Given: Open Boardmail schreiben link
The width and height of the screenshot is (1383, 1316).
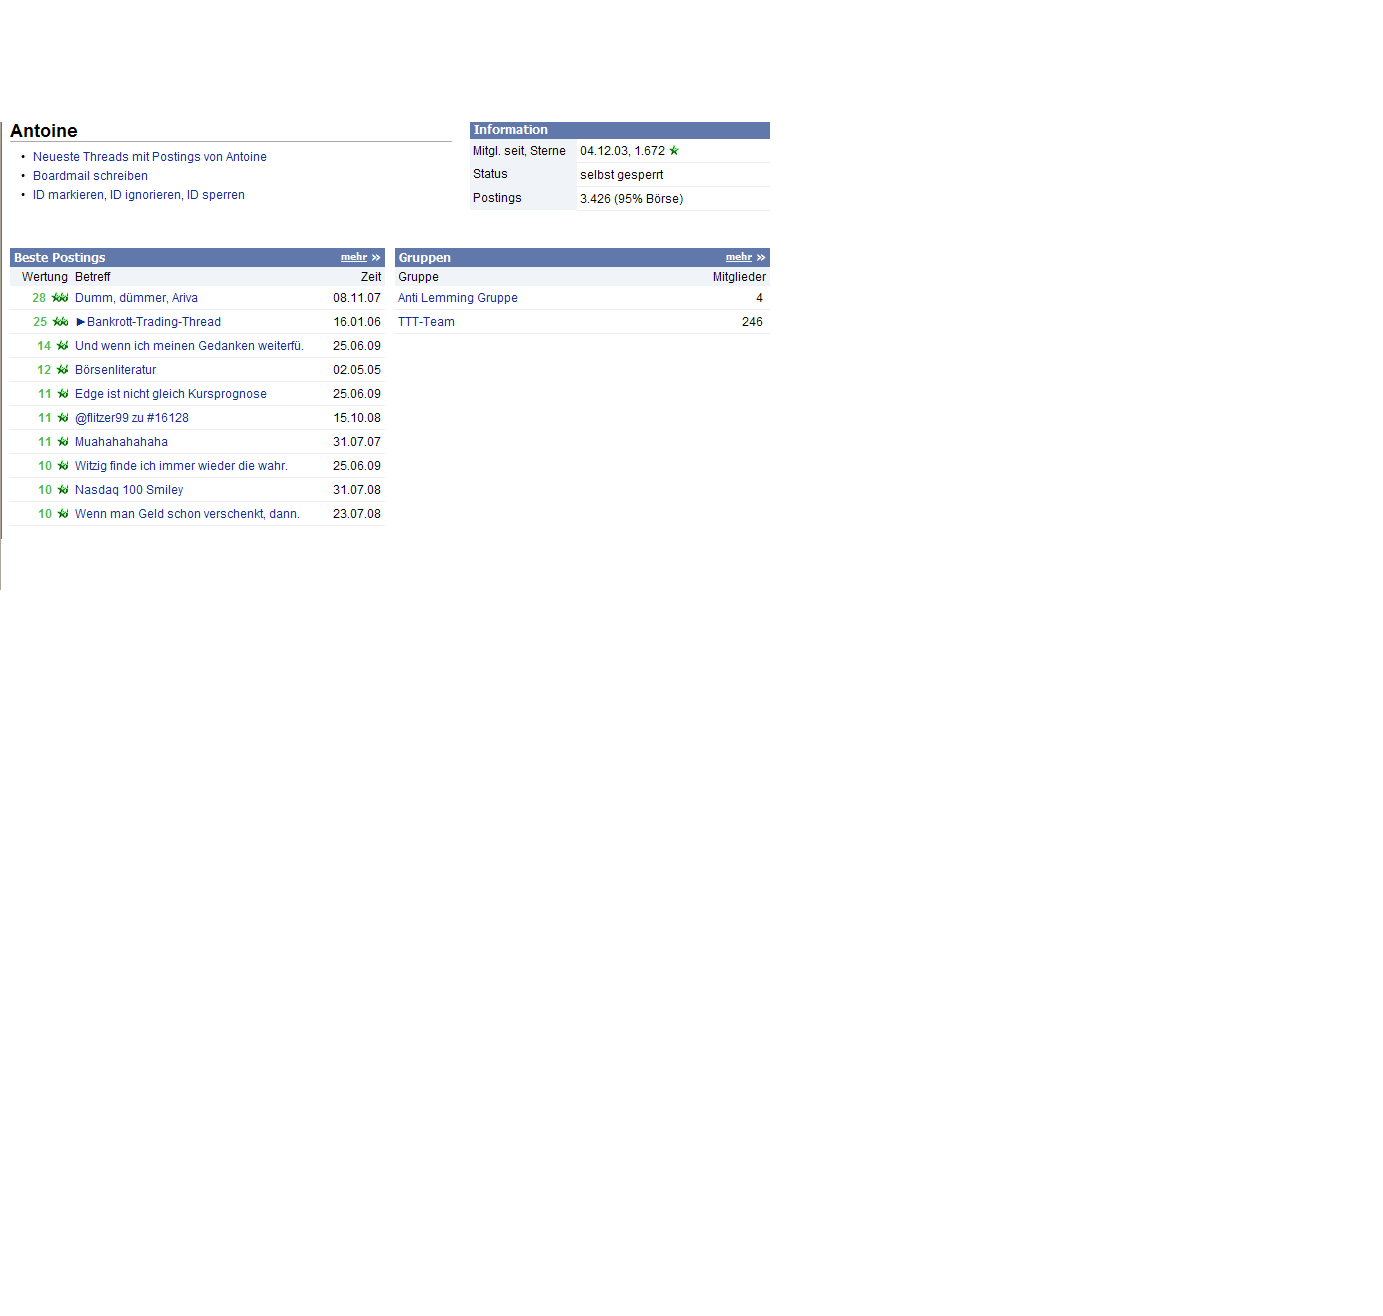Looking at the screenshot, I should [x=90, y=176].
